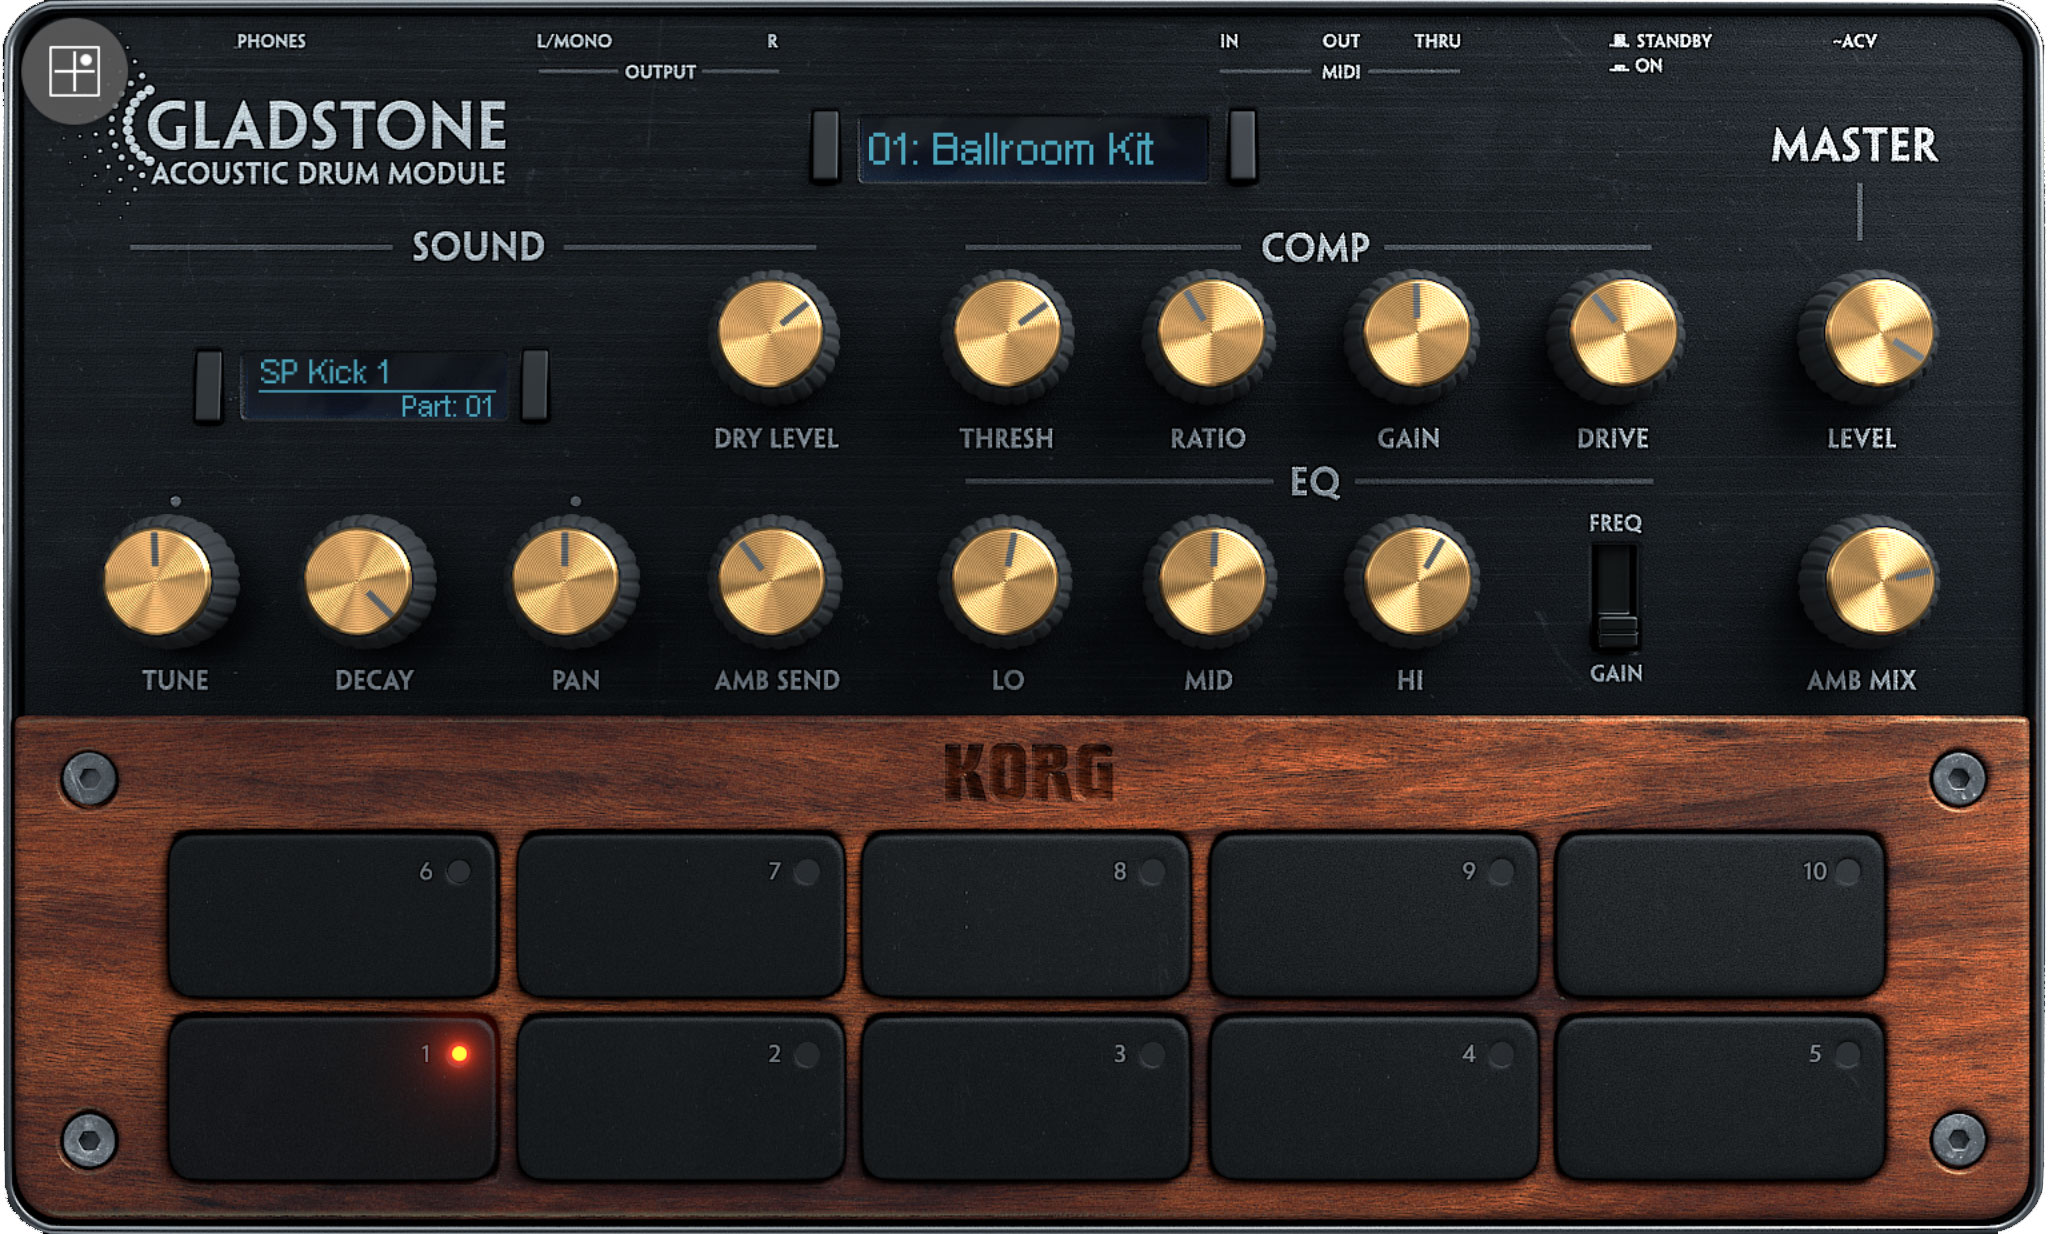Adjust the THRESH compressor knob

pos(1008,335)
